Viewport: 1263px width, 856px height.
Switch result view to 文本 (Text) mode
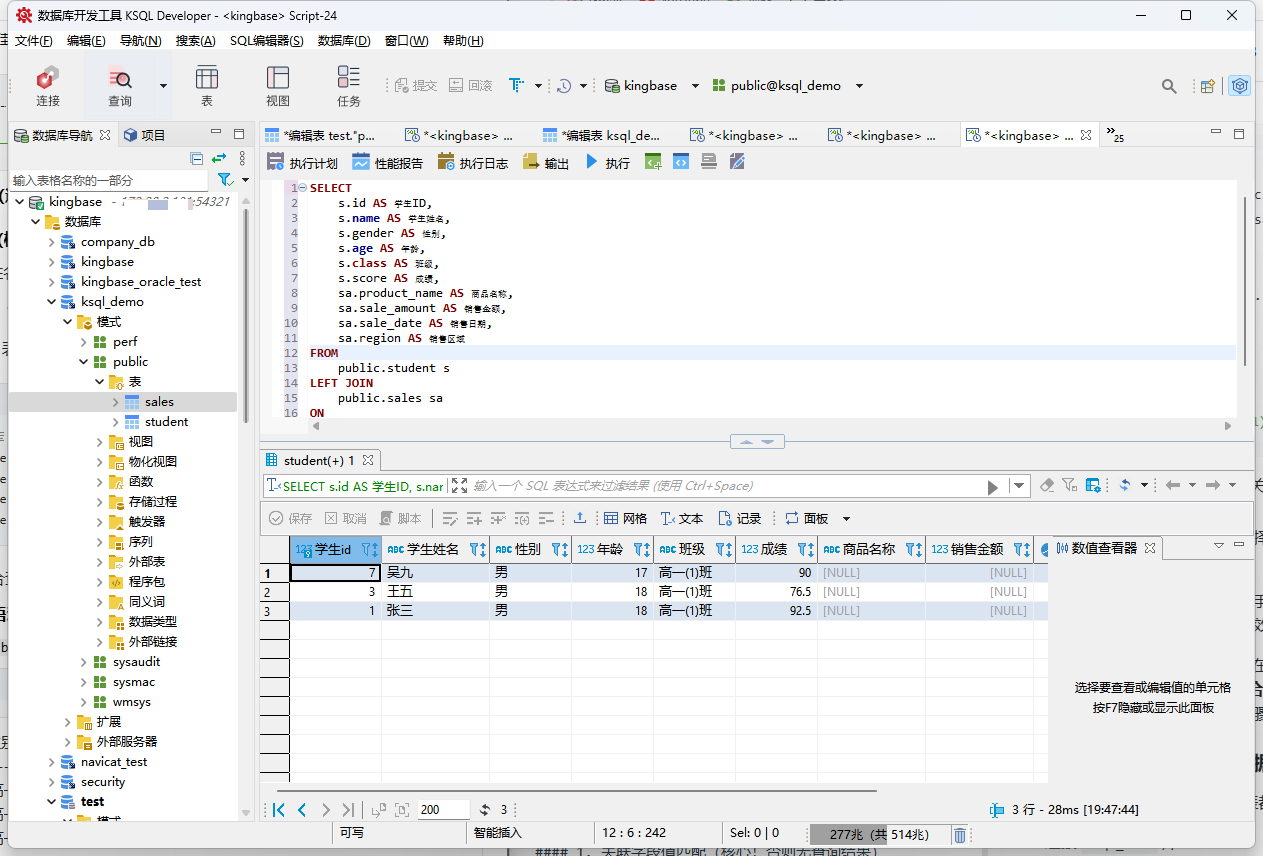click(682, 518)
